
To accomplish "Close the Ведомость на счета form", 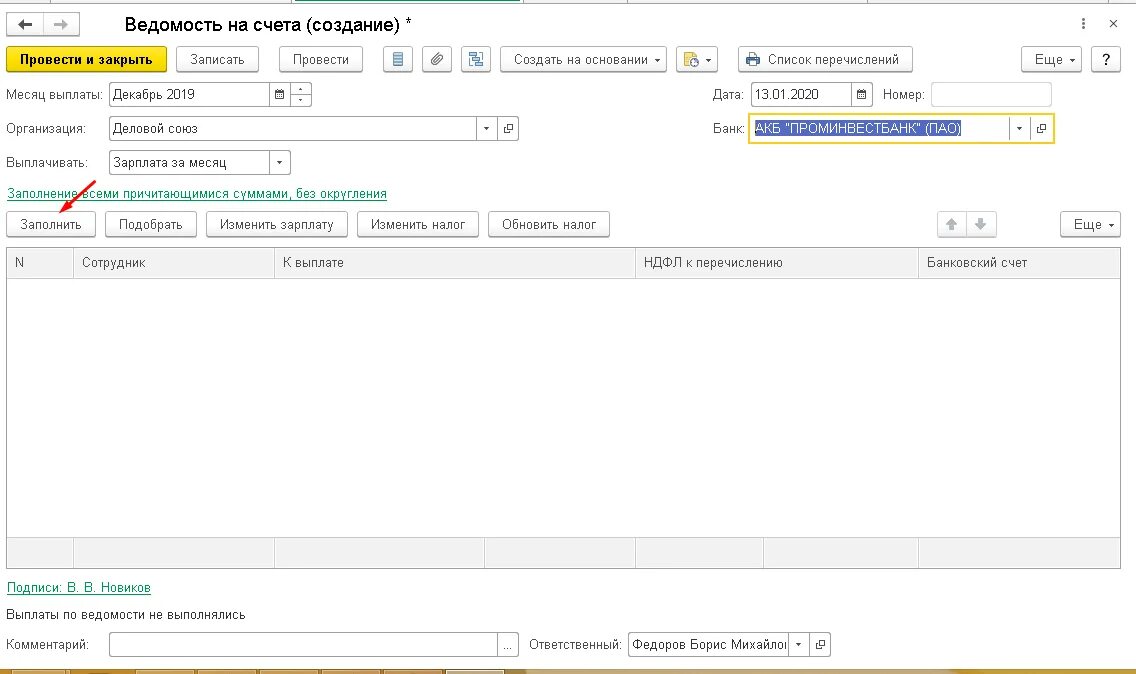I will (x=1114, y=24).
